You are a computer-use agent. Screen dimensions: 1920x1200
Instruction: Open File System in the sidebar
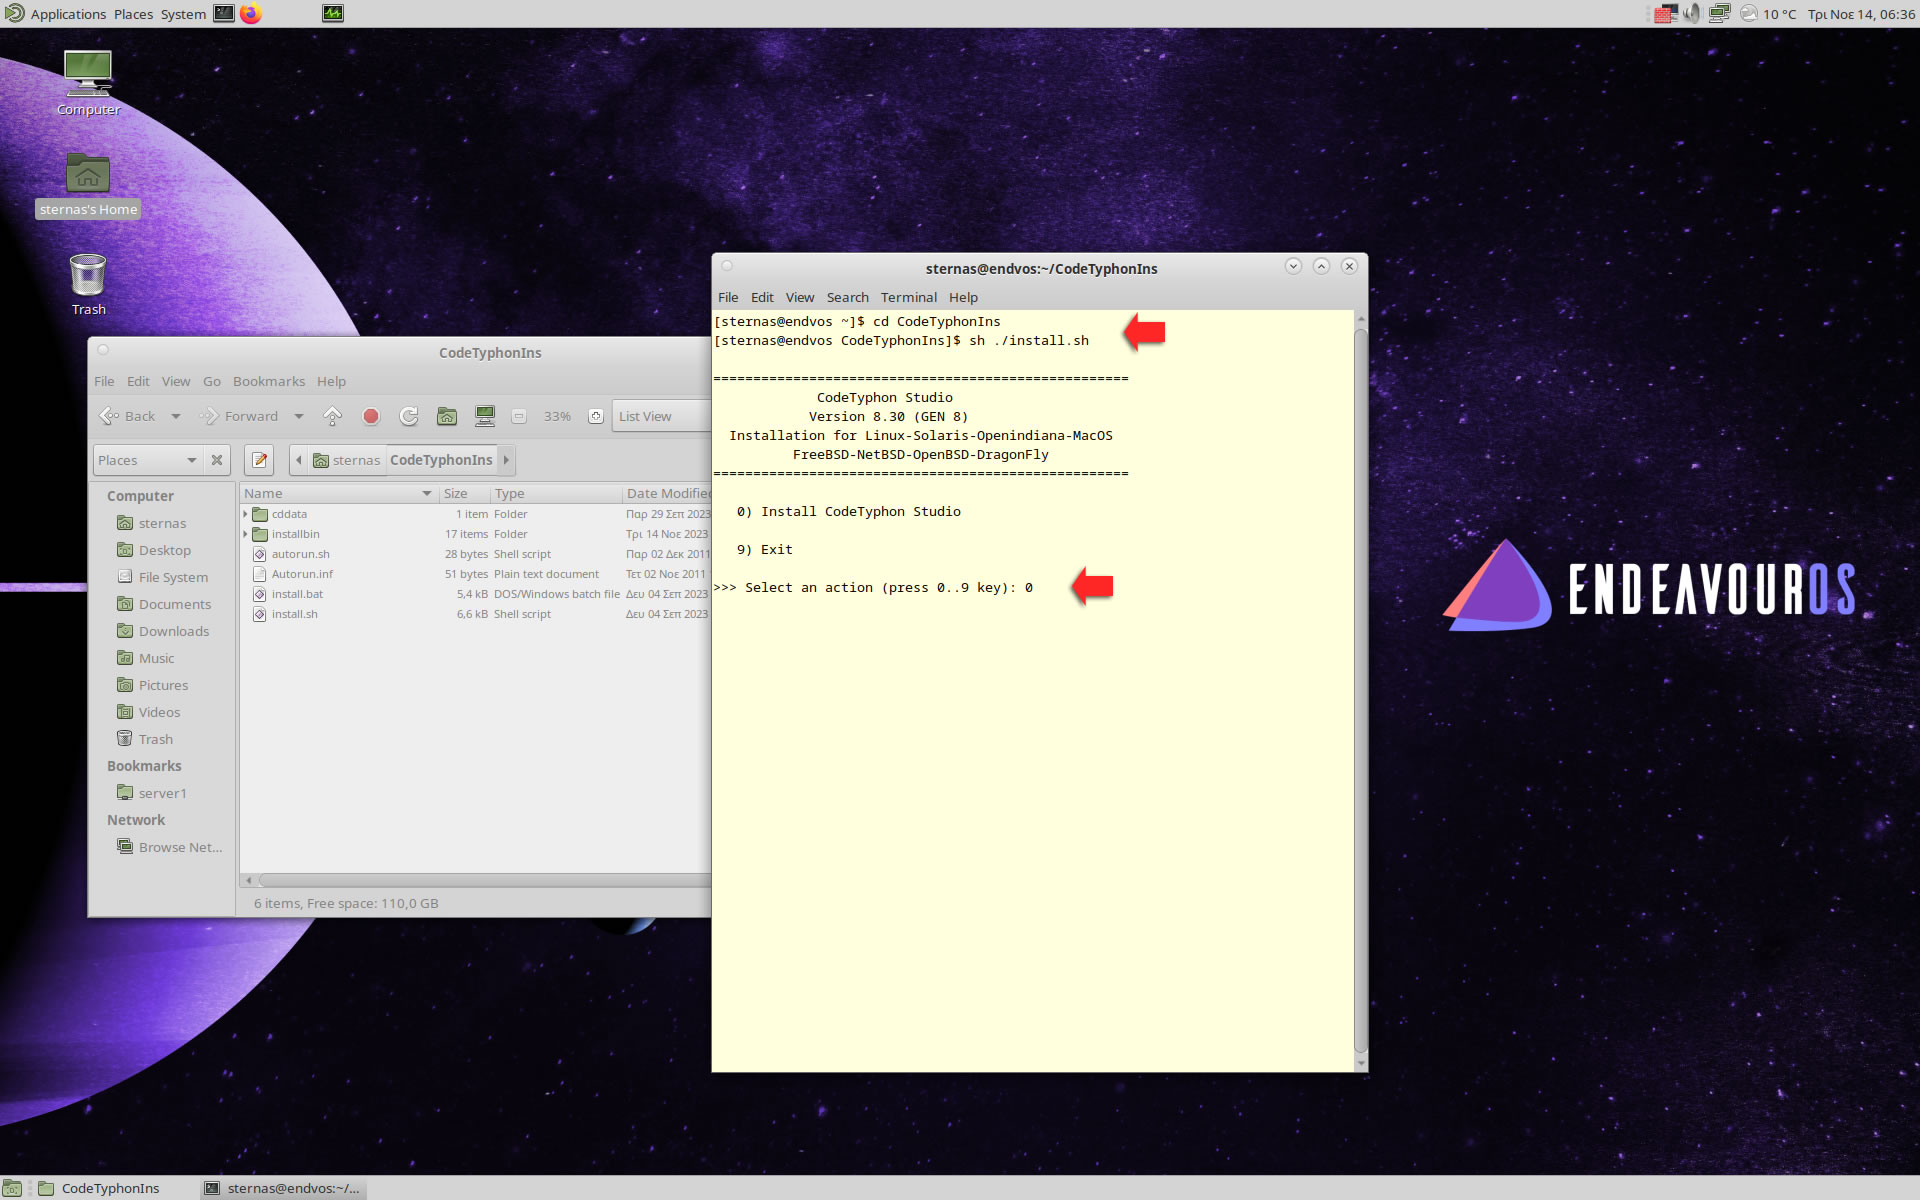click(173, 577)
